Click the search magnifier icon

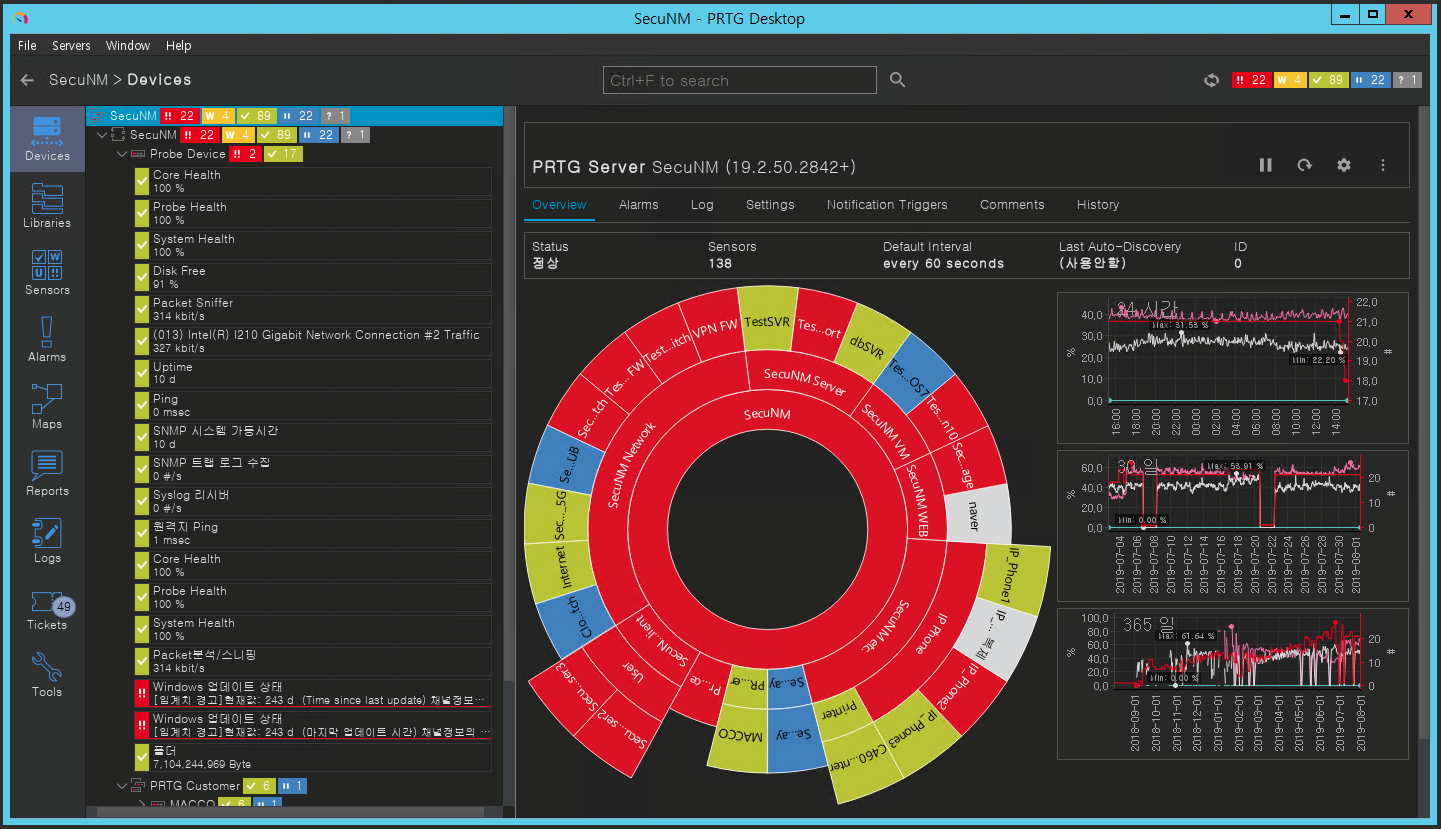897,80
